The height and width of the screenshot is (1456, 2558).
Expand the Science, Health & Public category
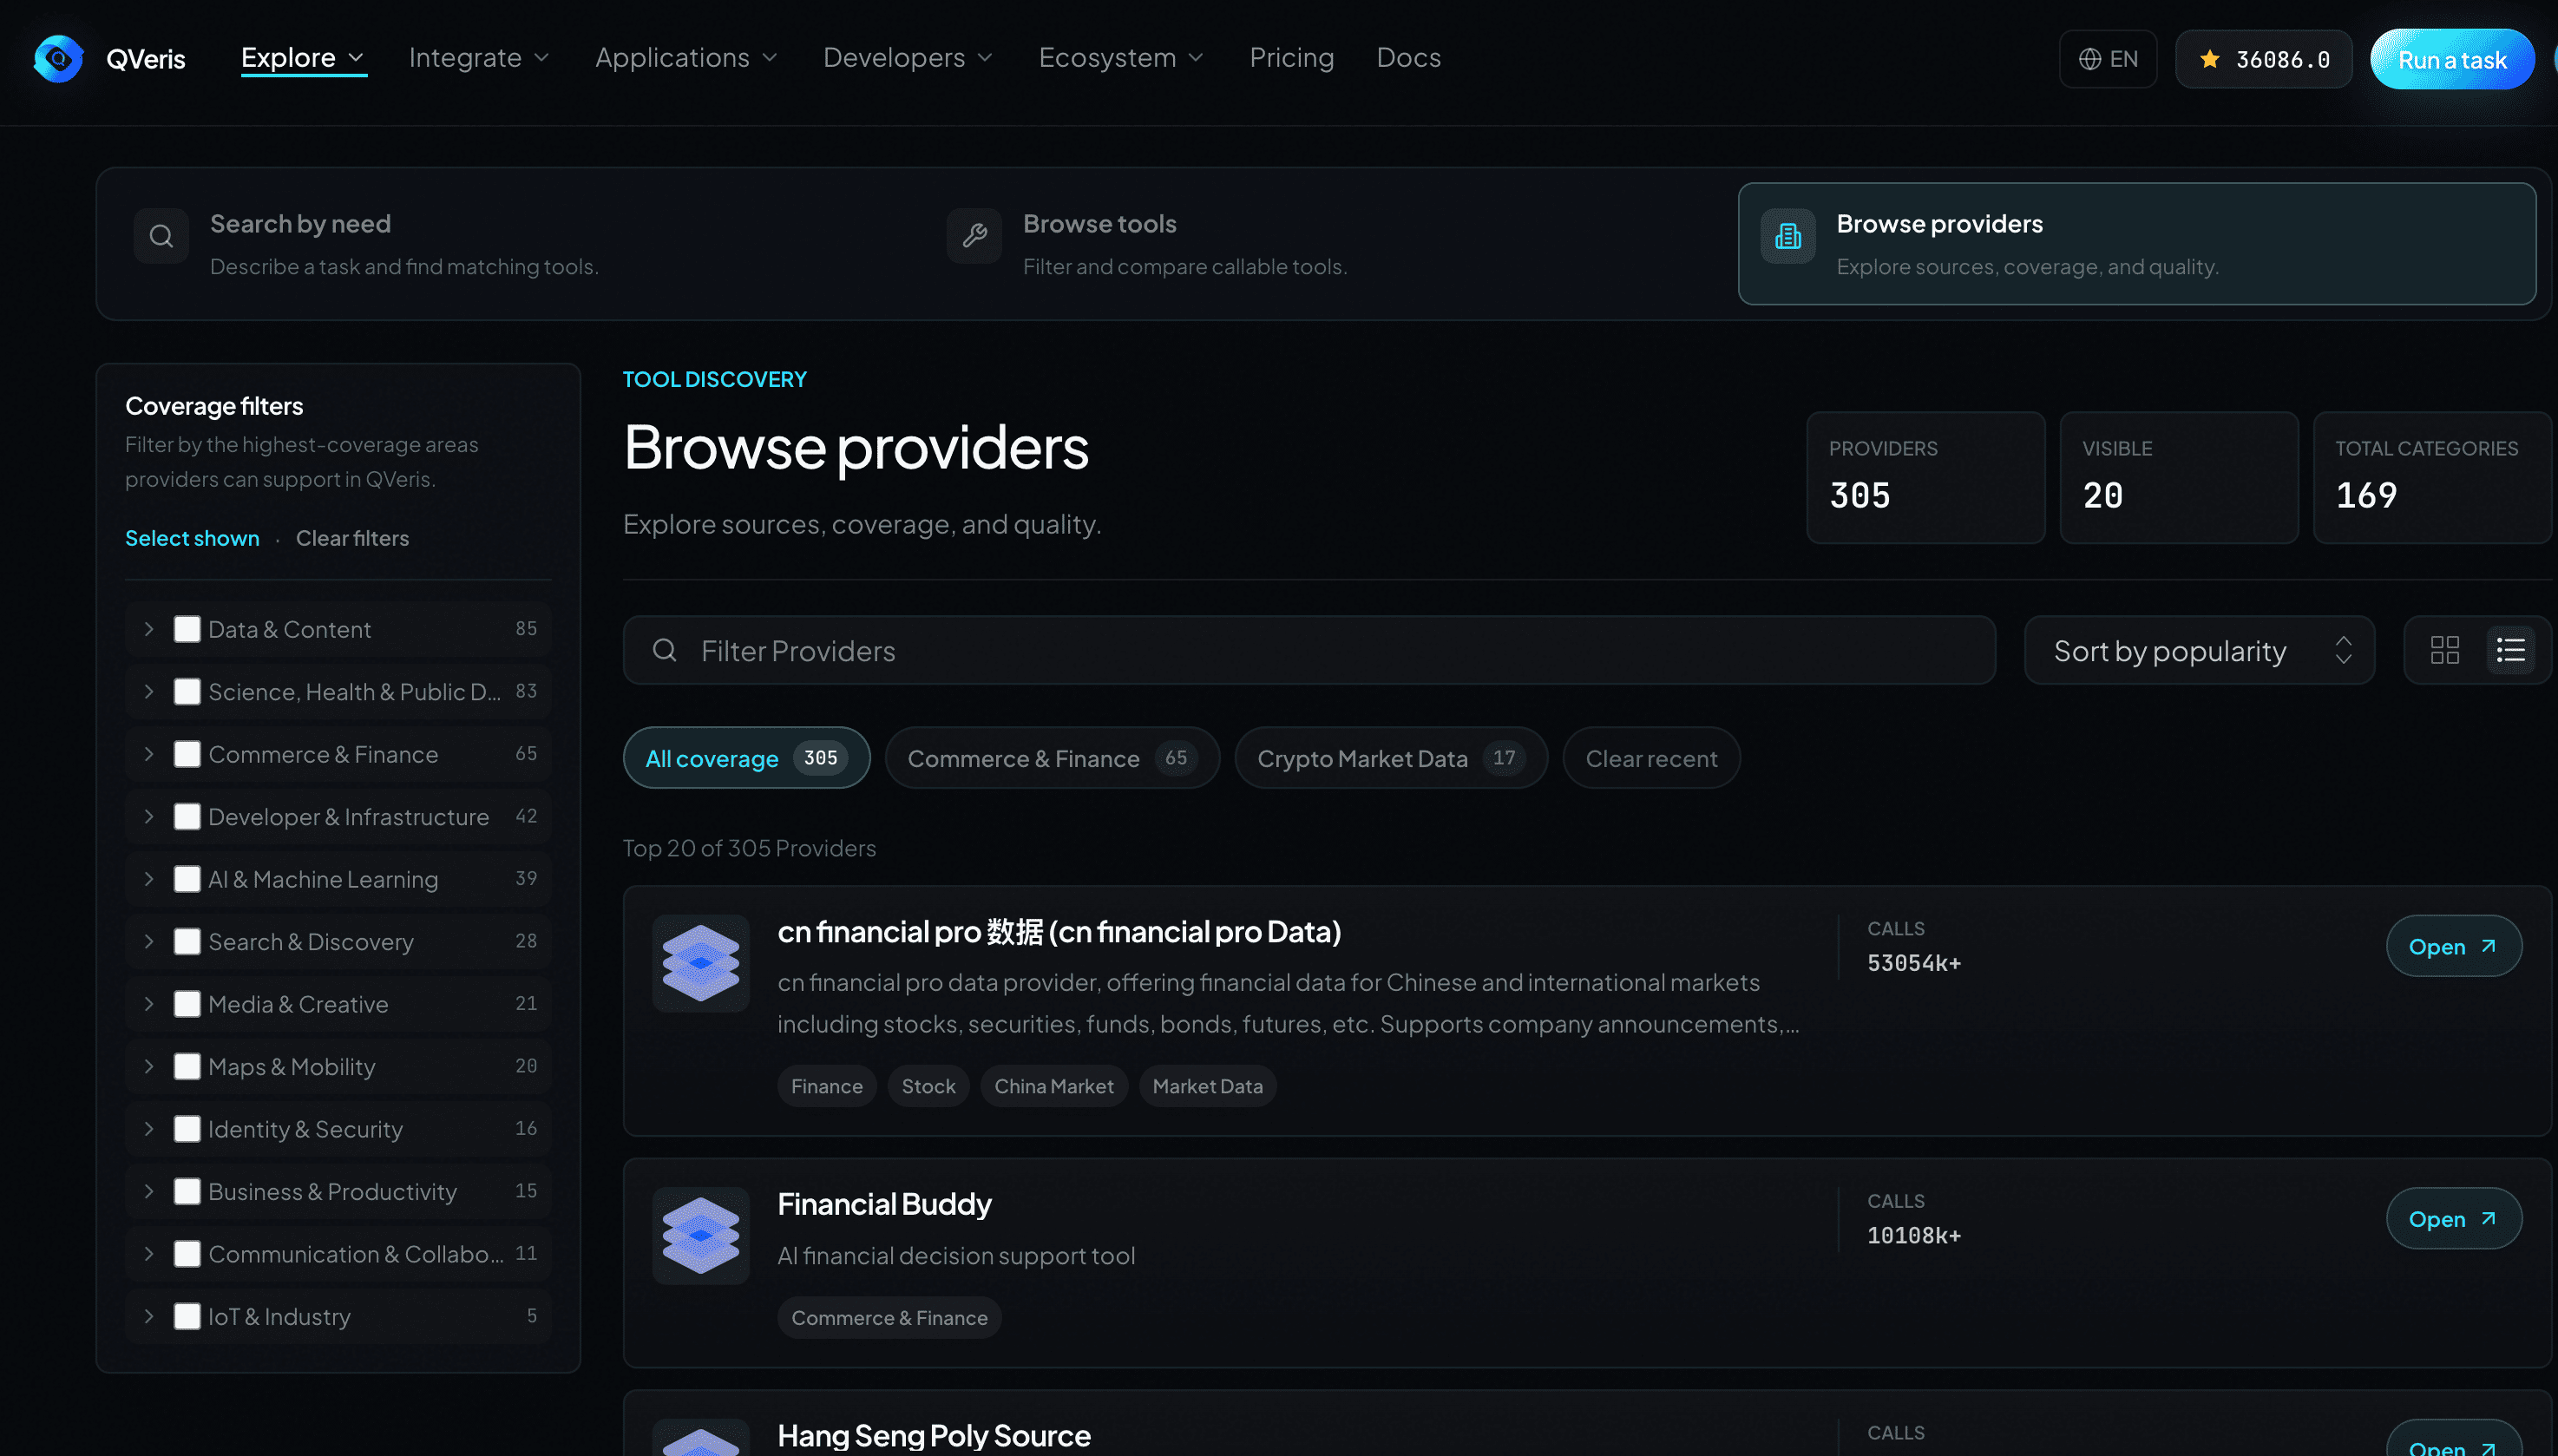[x=149, y=692]
